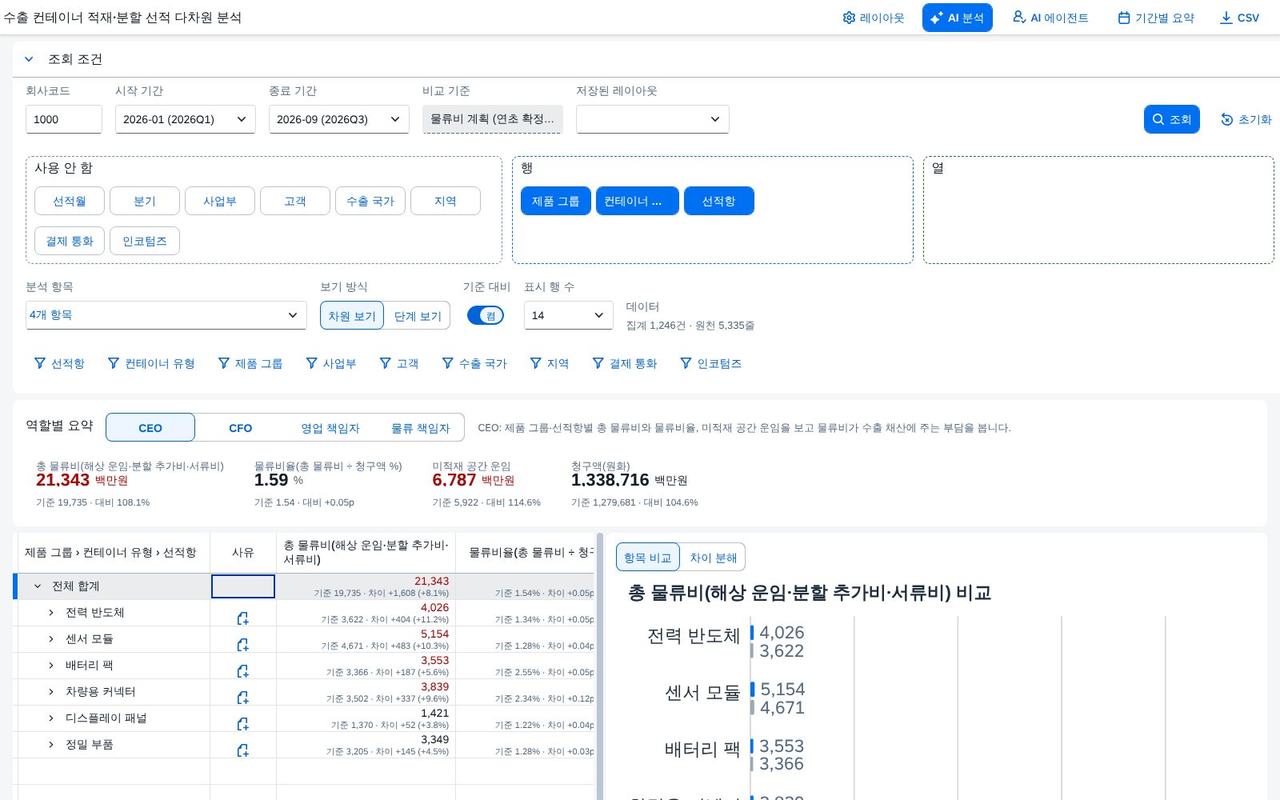Image resolution: width=1280 pixels, height=800 pixels.
Task: Switch view mode to 차원 보기
Action: (352, 316)
